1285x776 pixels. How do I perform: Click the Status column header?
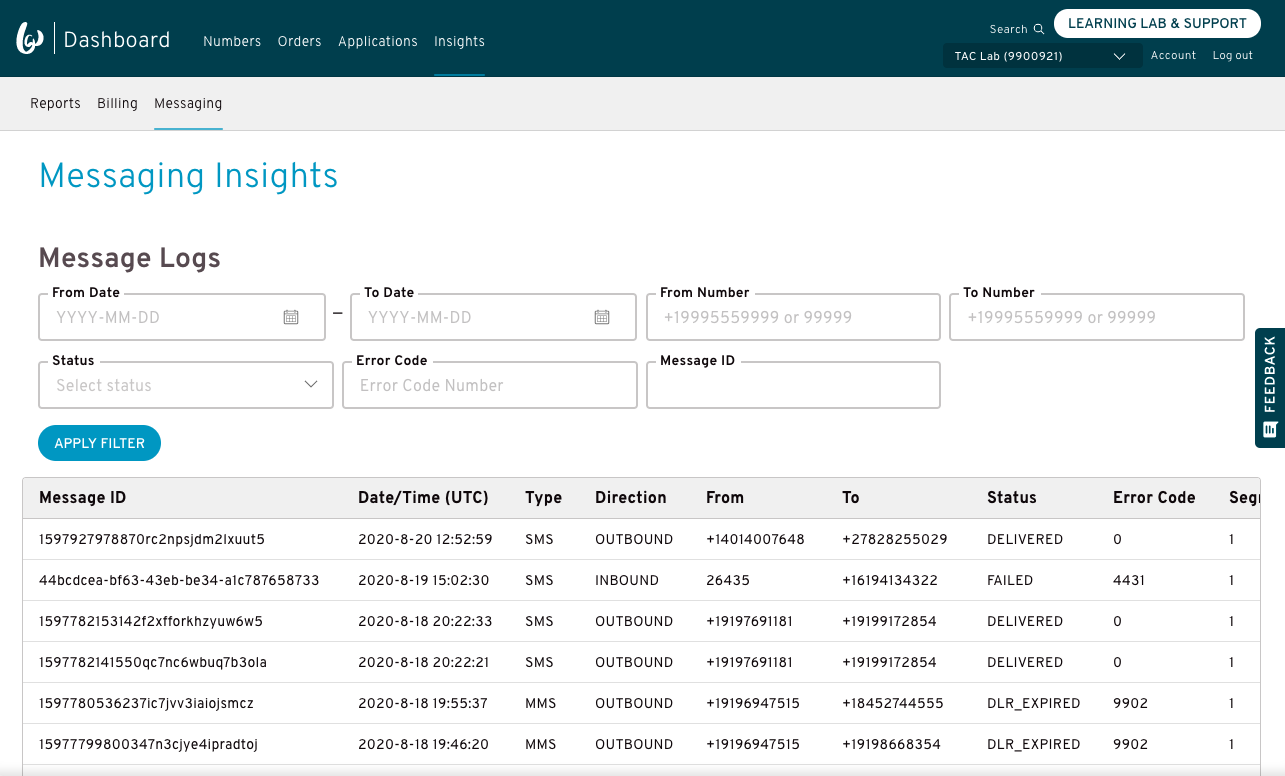pos(1012,498)
